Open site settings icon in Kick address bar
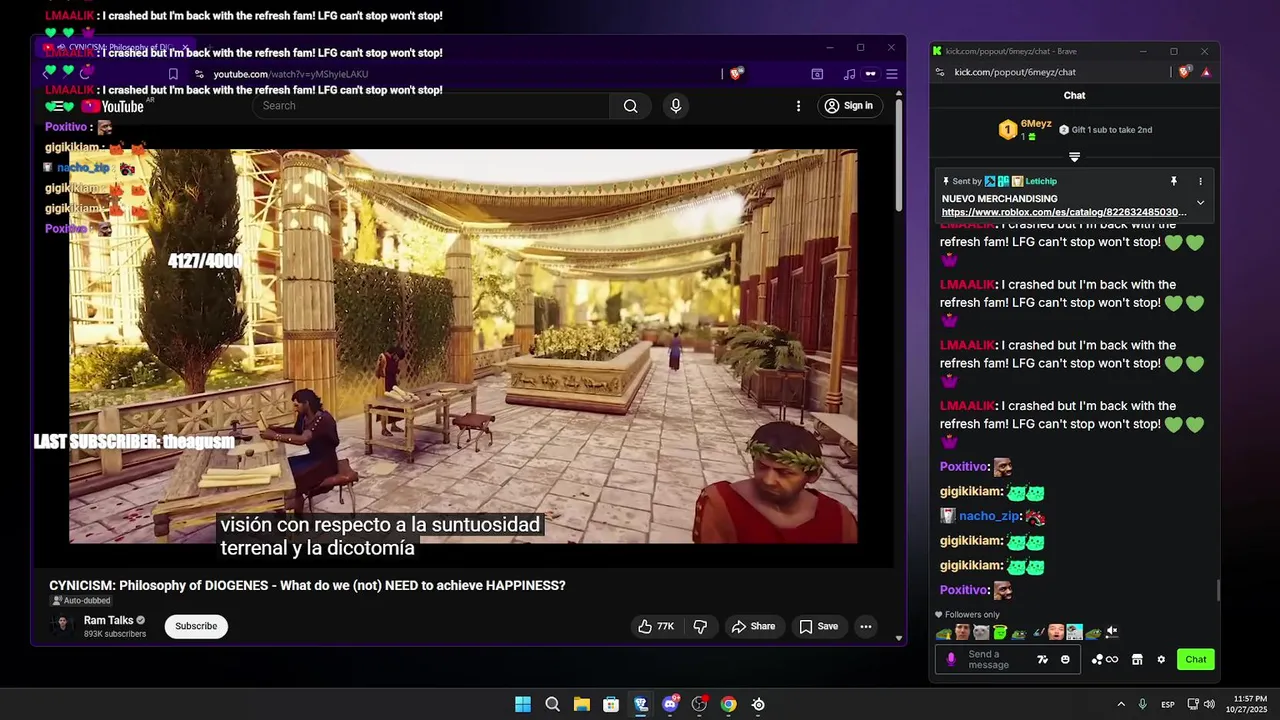The width and height of the screenshot is (1280, 720). coord(939,72)
